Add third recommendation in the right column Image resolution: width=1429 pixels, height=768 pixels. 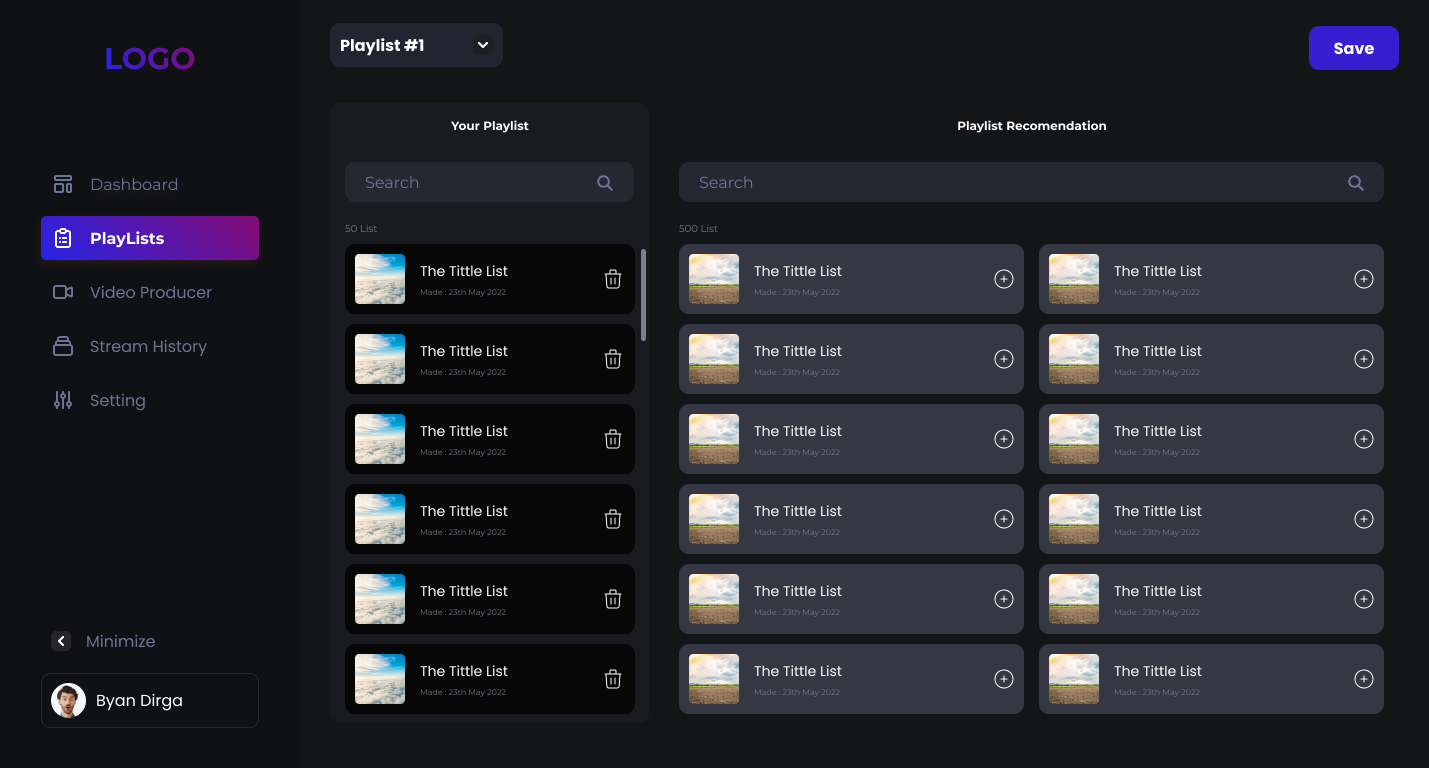click(1364, 439)
